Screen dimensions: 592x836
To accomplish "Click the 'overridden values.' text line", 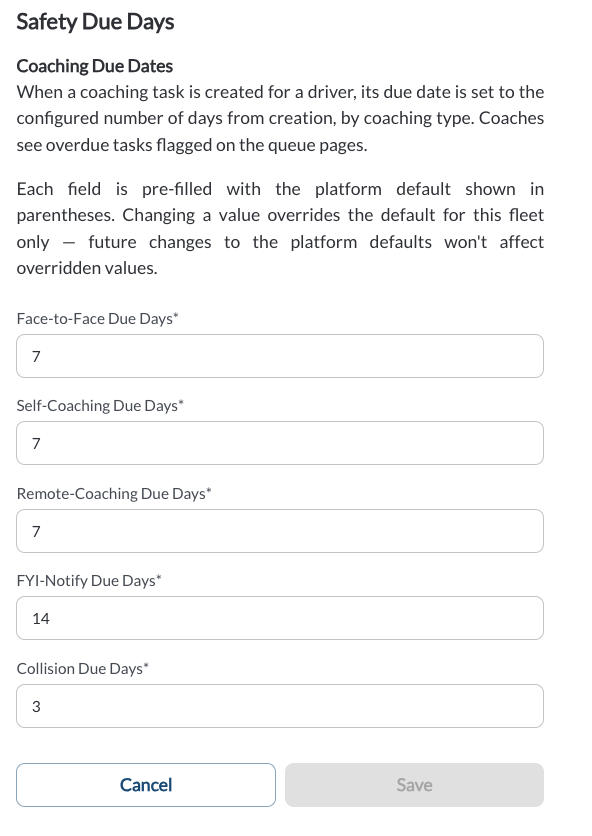I will tap(87, 268).
